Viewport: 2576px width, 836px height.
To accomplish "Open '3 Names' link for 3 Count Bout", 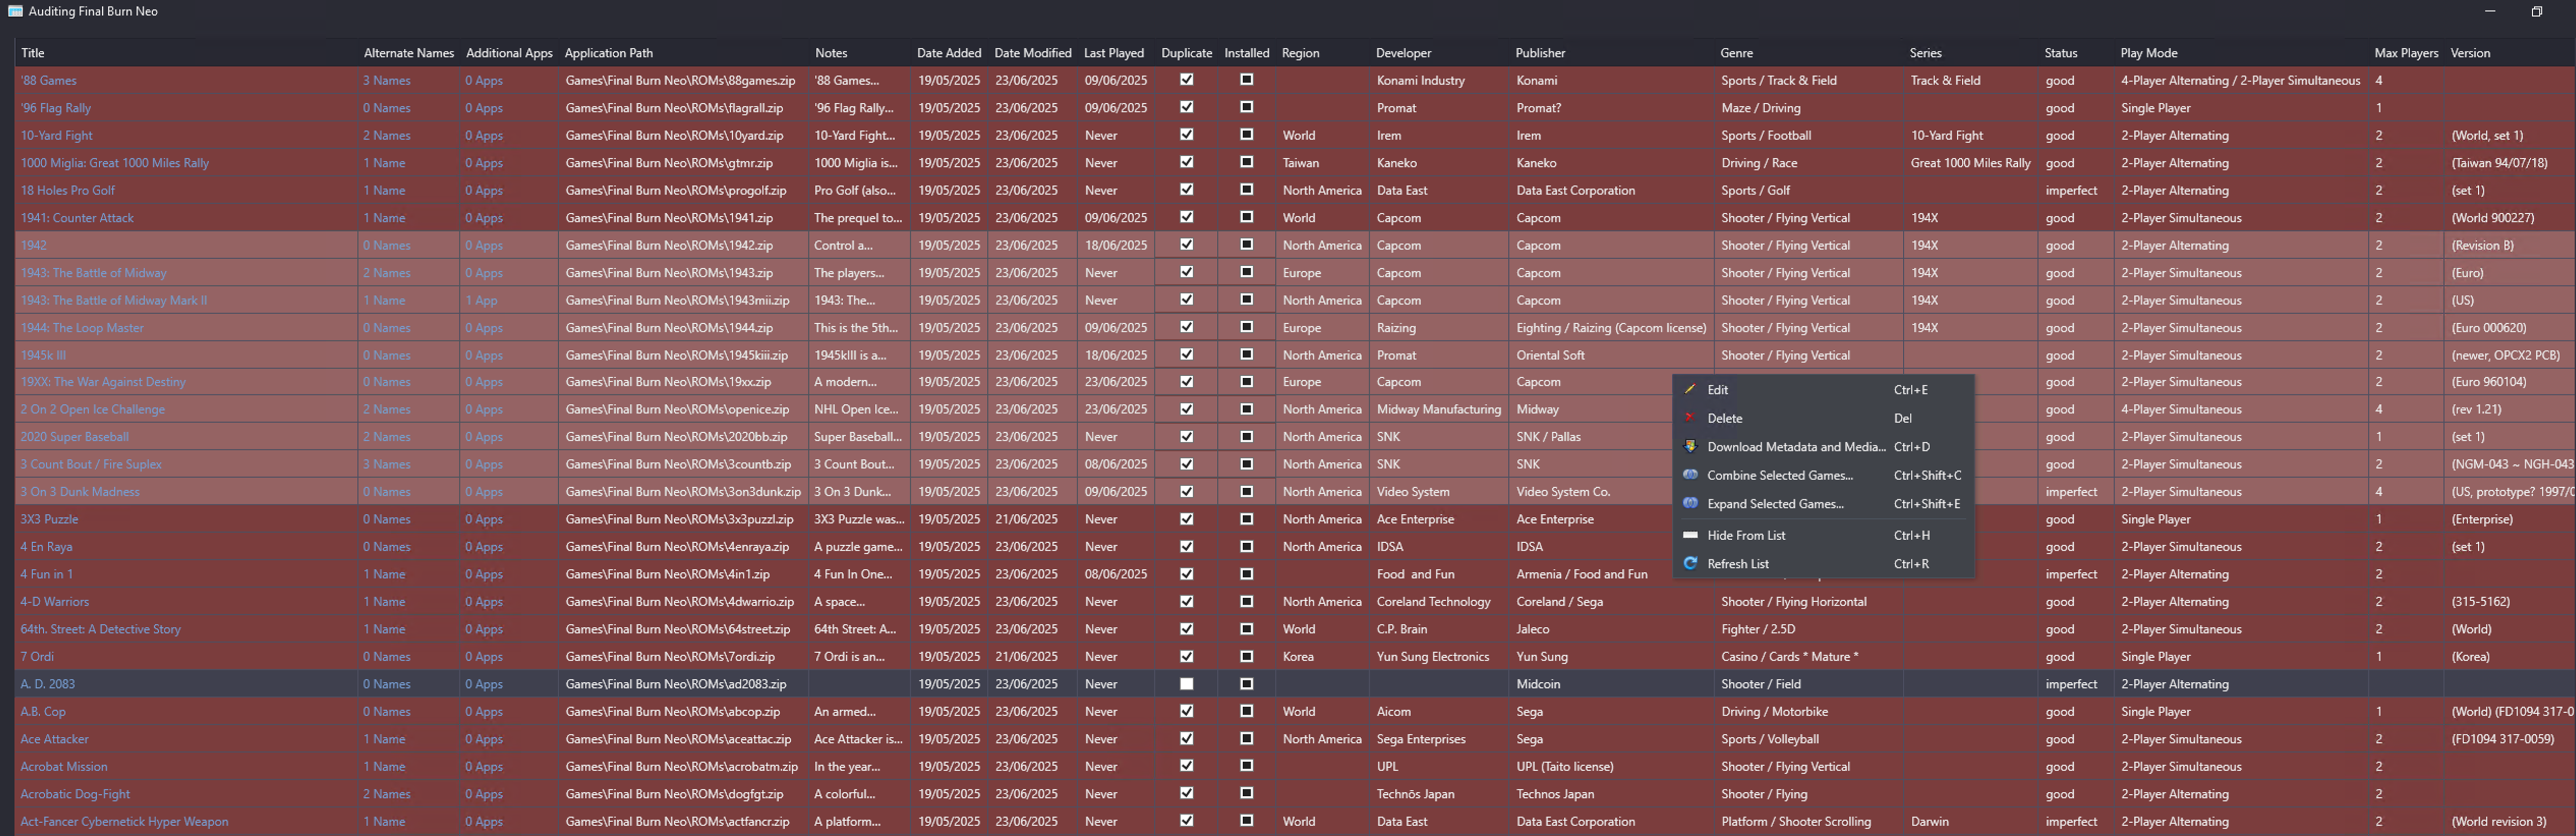I will (387, 464).
